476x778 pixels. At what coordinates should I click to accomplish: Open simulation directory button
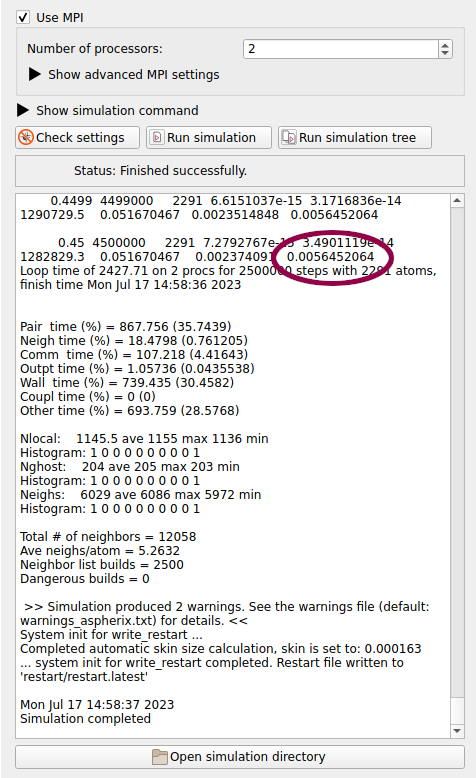(x=240, y=757)
